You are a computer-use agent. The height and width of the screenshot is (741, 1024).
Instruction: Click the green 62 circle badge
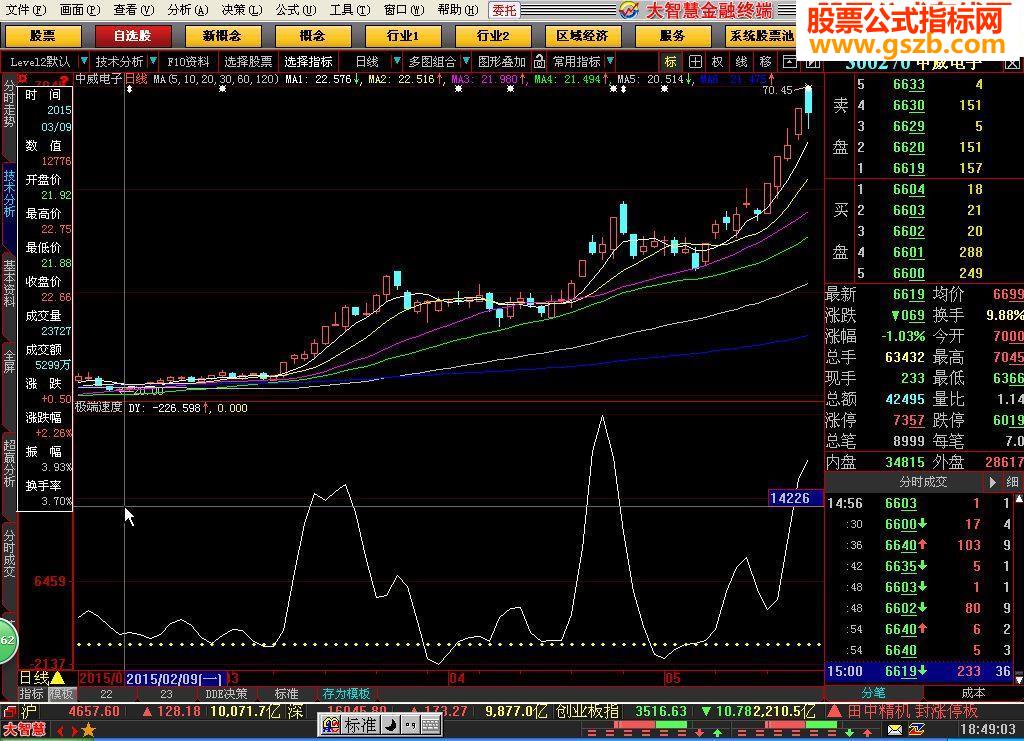pos(7,640)
